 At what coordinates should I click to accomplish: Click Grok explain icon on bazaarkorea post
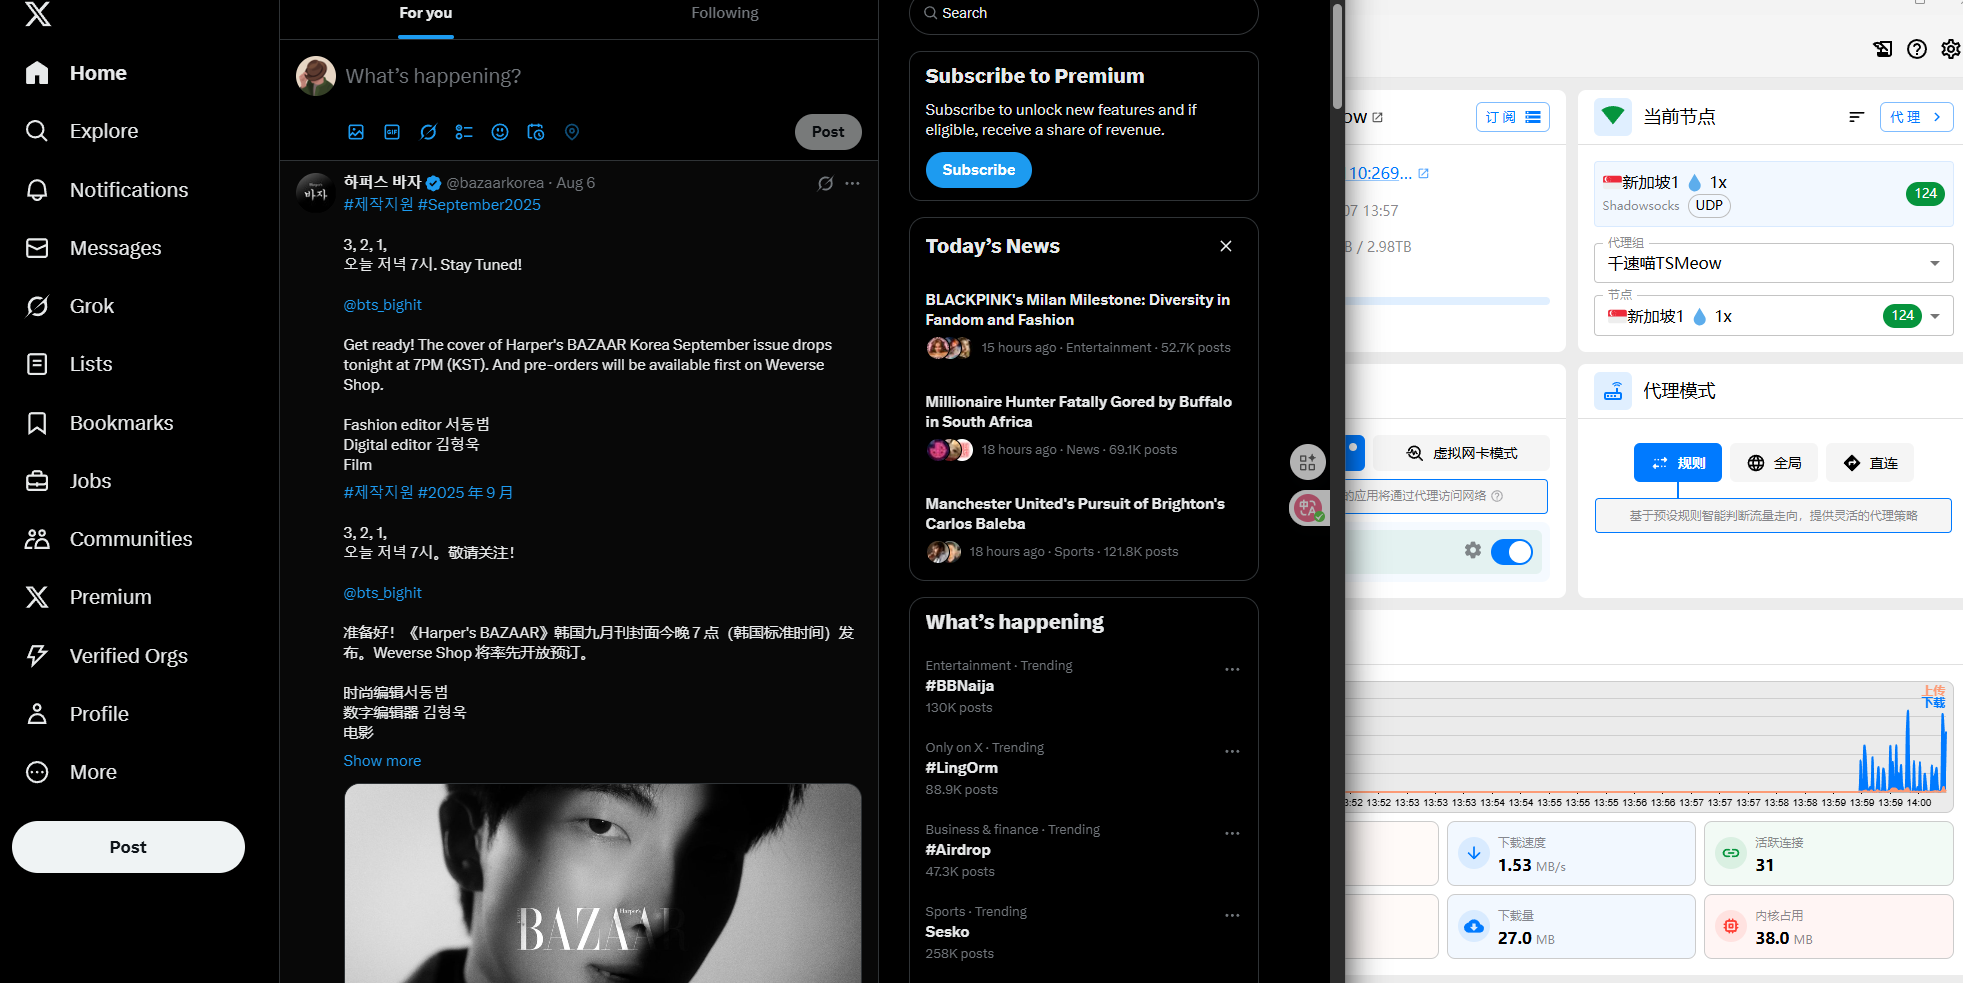(x=825, y=183)
